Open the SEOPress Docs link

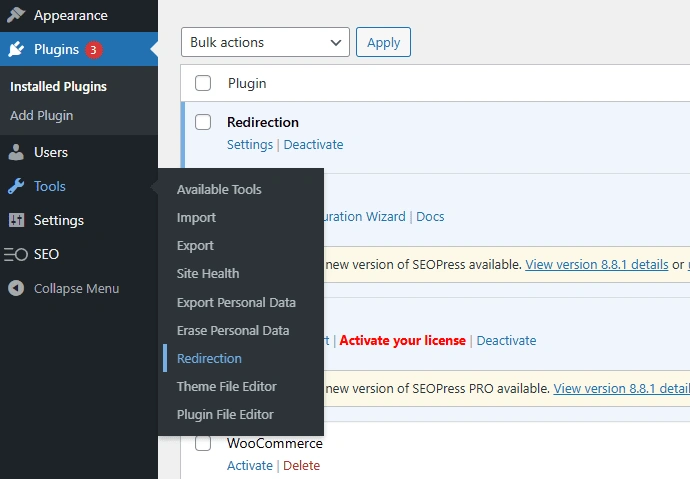point(430,216)
